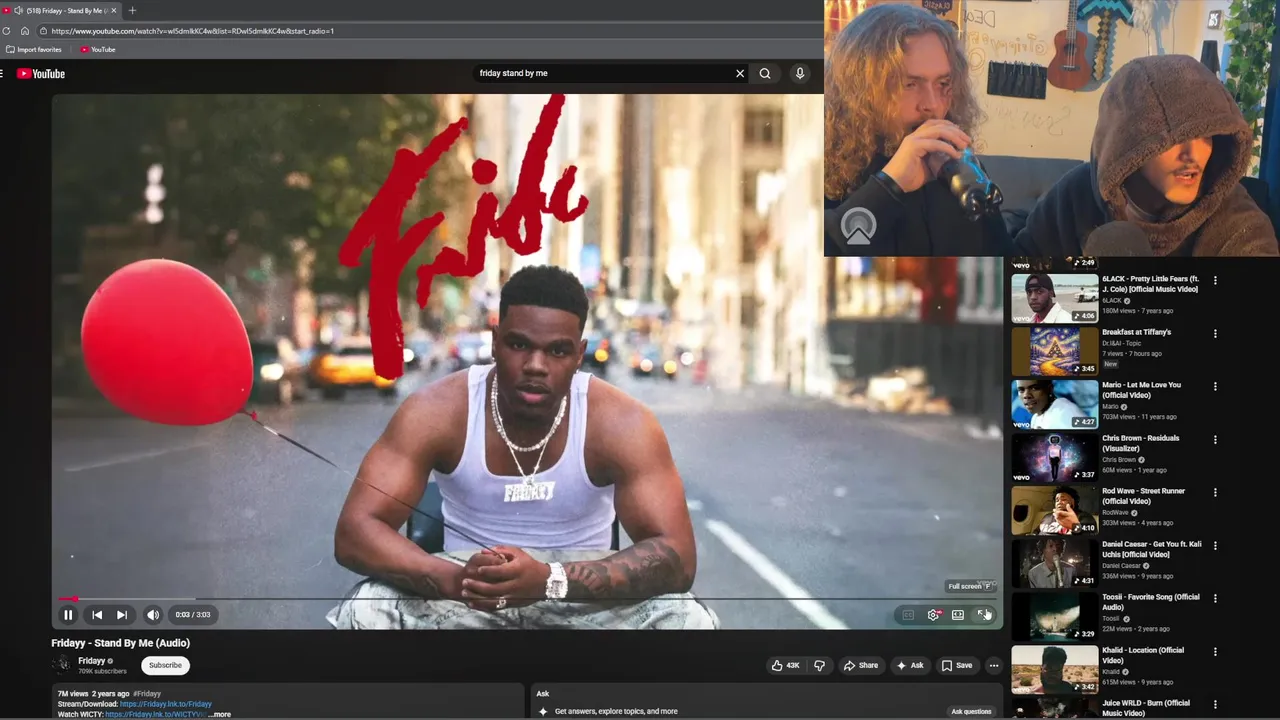Open options for Mario Let Me Love You
Screen dimensions: 1280x720
(1215, 387)
